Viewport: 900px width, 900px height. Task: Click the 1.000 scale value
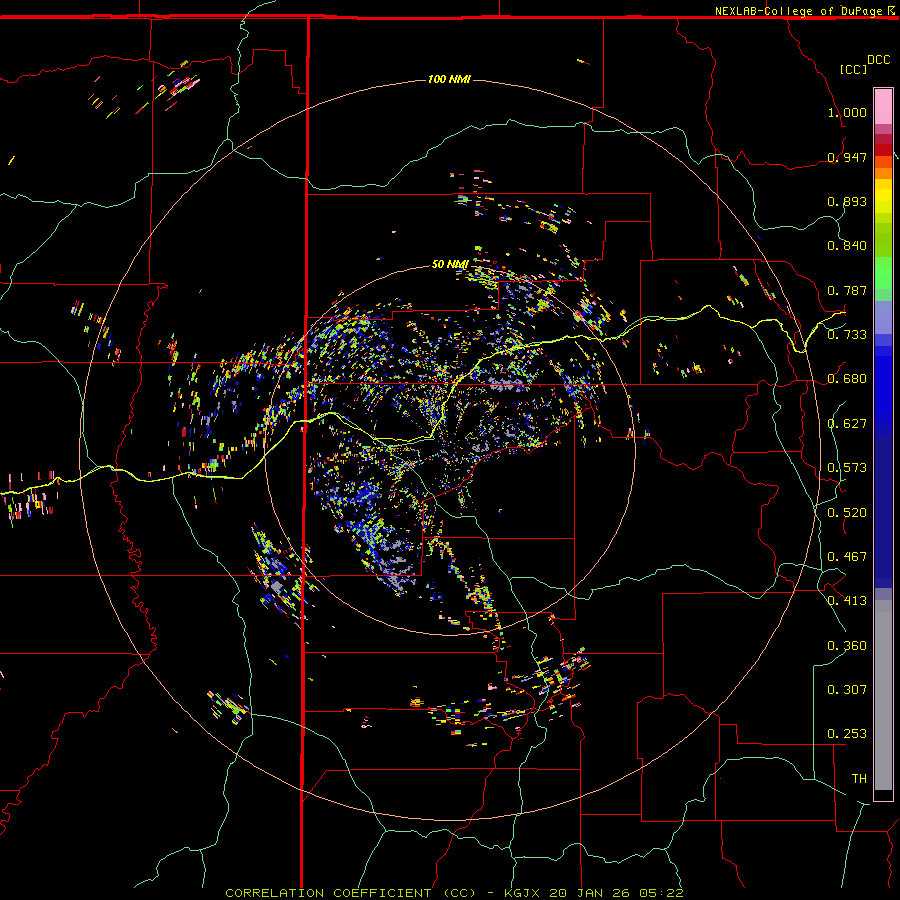click(x=847, y=112)
